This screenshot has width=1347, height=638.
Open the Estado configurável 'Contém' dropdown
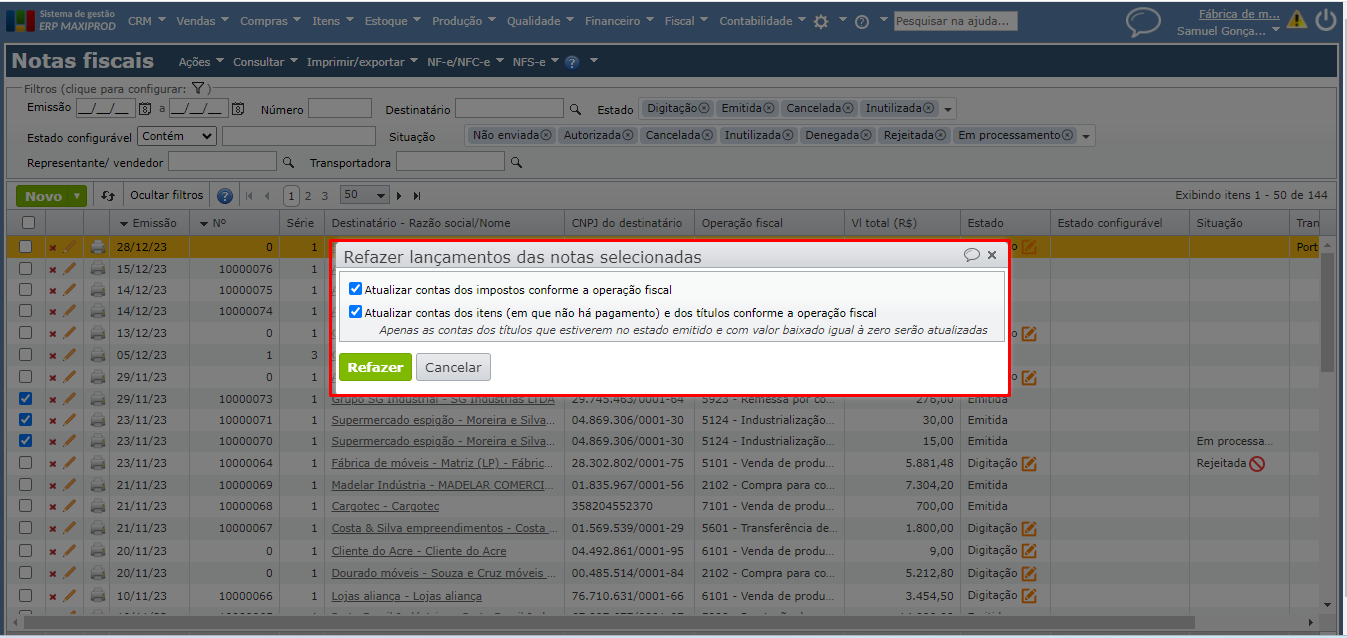pyautogui.click(x=178, y=136)
